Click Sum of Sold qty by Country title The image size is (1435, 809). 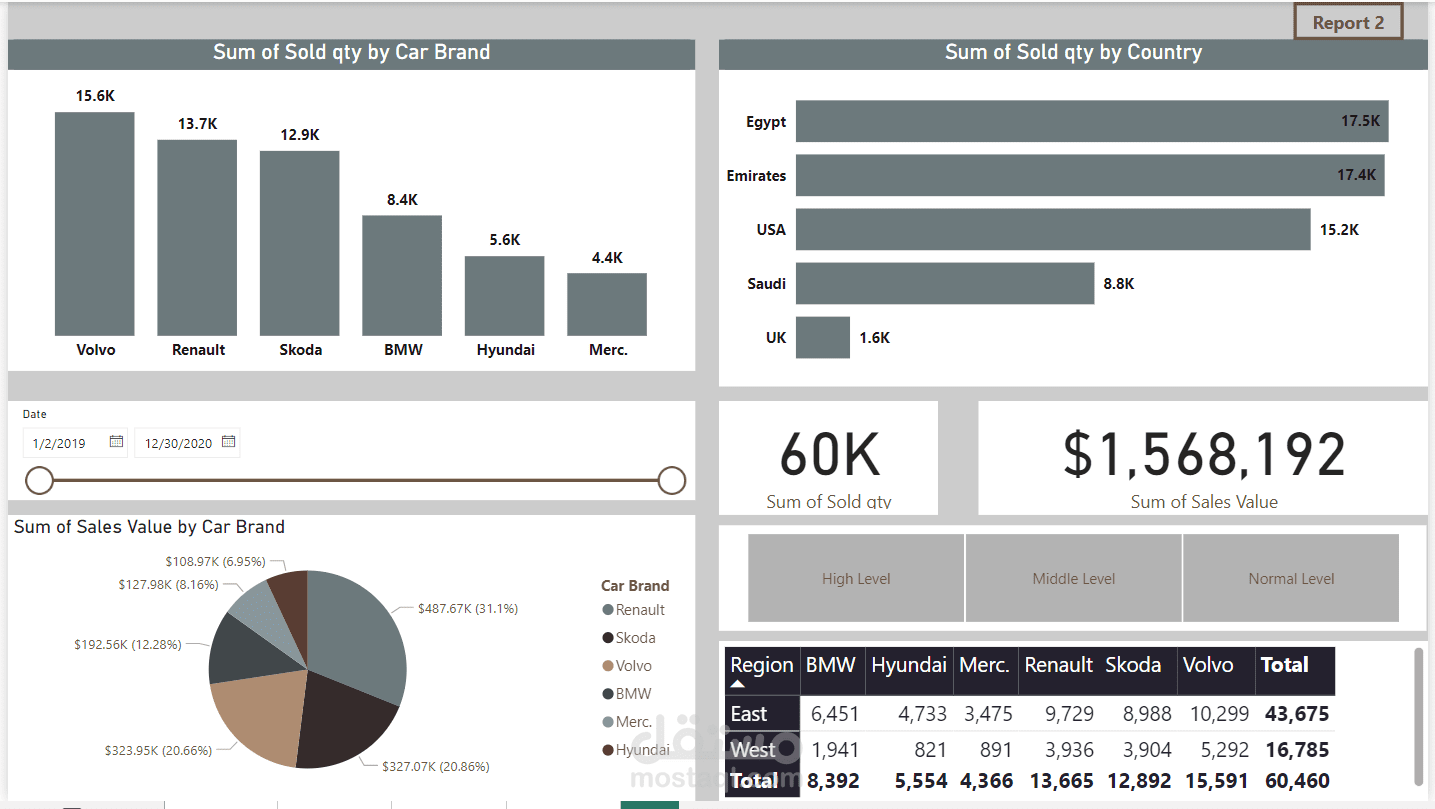click(x=1073, y=53)
